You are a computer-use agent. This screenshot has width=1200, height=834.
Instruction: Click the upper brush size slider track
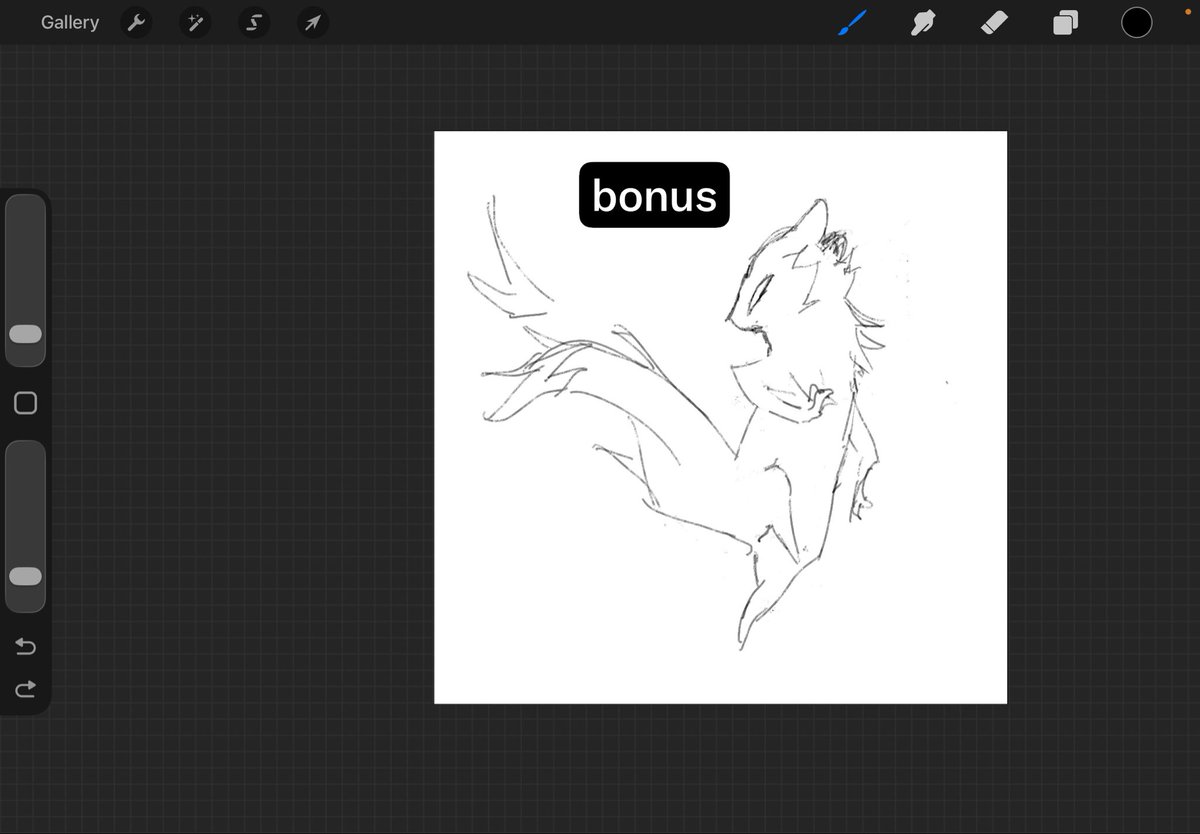[25, 258]
